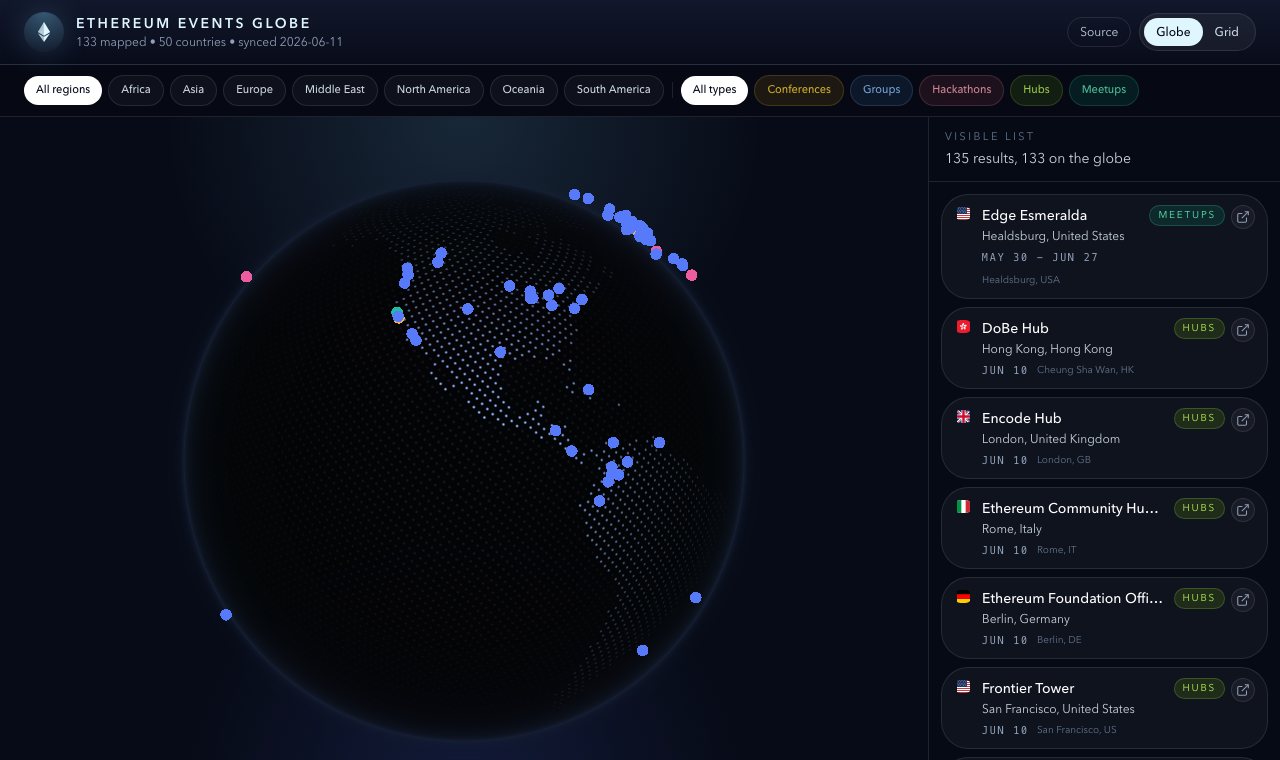This screenshot has width=1280, height=760.
Task: Open the Source button
Action: [x=1099, y=32]
